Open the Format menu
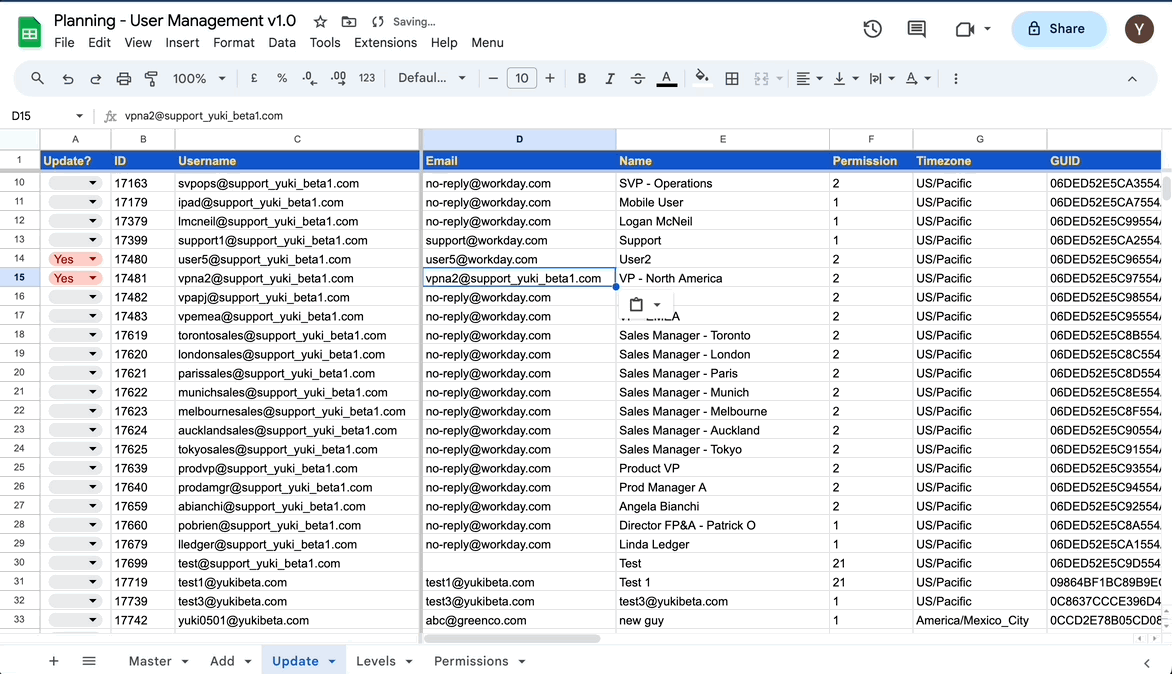 pyautogui.click(x=234, y=43)
